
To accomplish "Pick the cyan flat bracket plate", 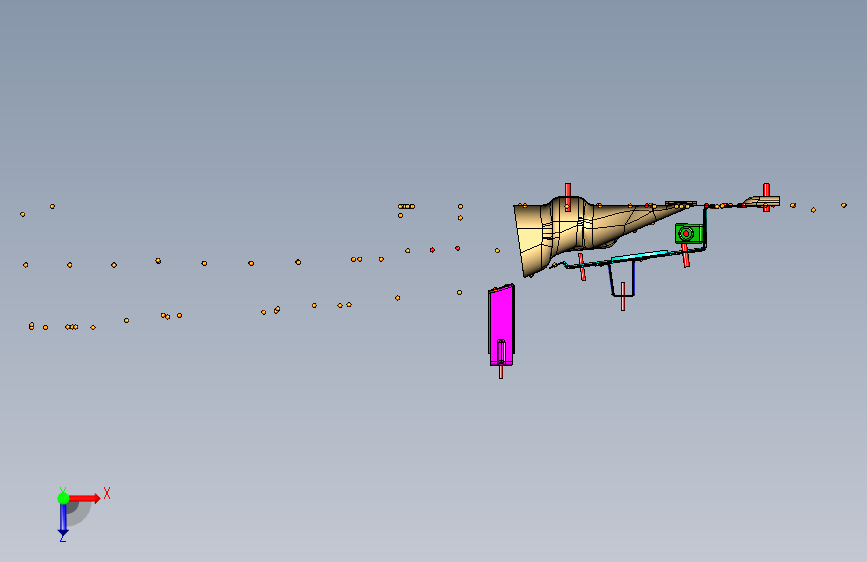I will (x=640, y=256).
